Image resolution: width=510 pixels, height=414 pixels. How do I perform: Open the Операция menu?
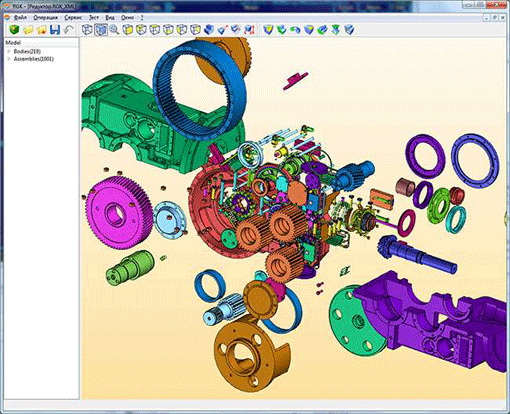tap(46, 17)
